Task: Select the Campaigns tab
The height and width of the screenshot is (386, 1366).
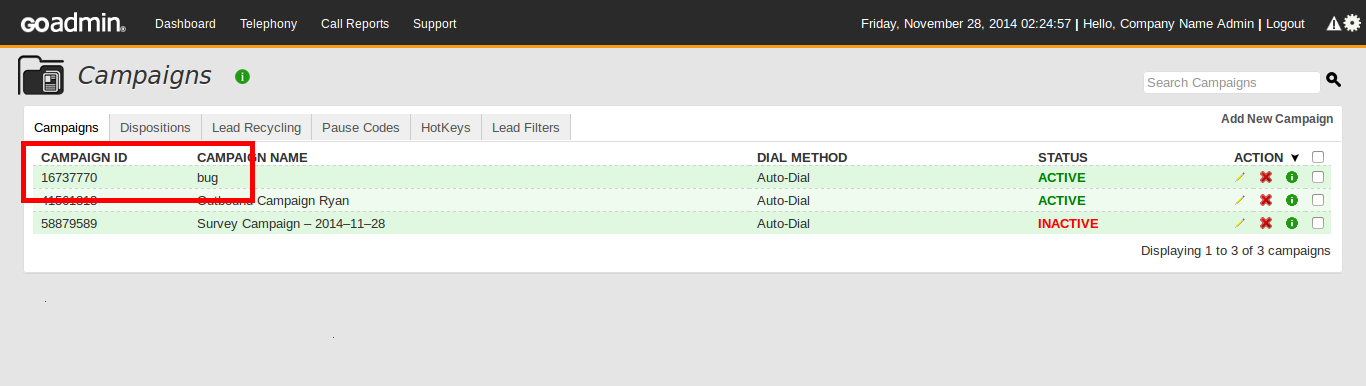Action: [x=66, y=127]
